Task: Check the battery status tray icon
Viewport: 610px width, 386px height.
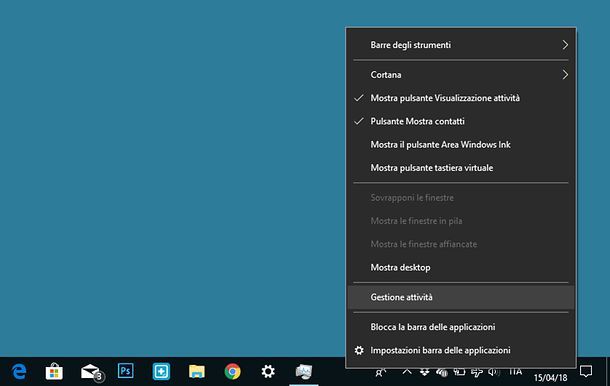Action: pos(459,372)
